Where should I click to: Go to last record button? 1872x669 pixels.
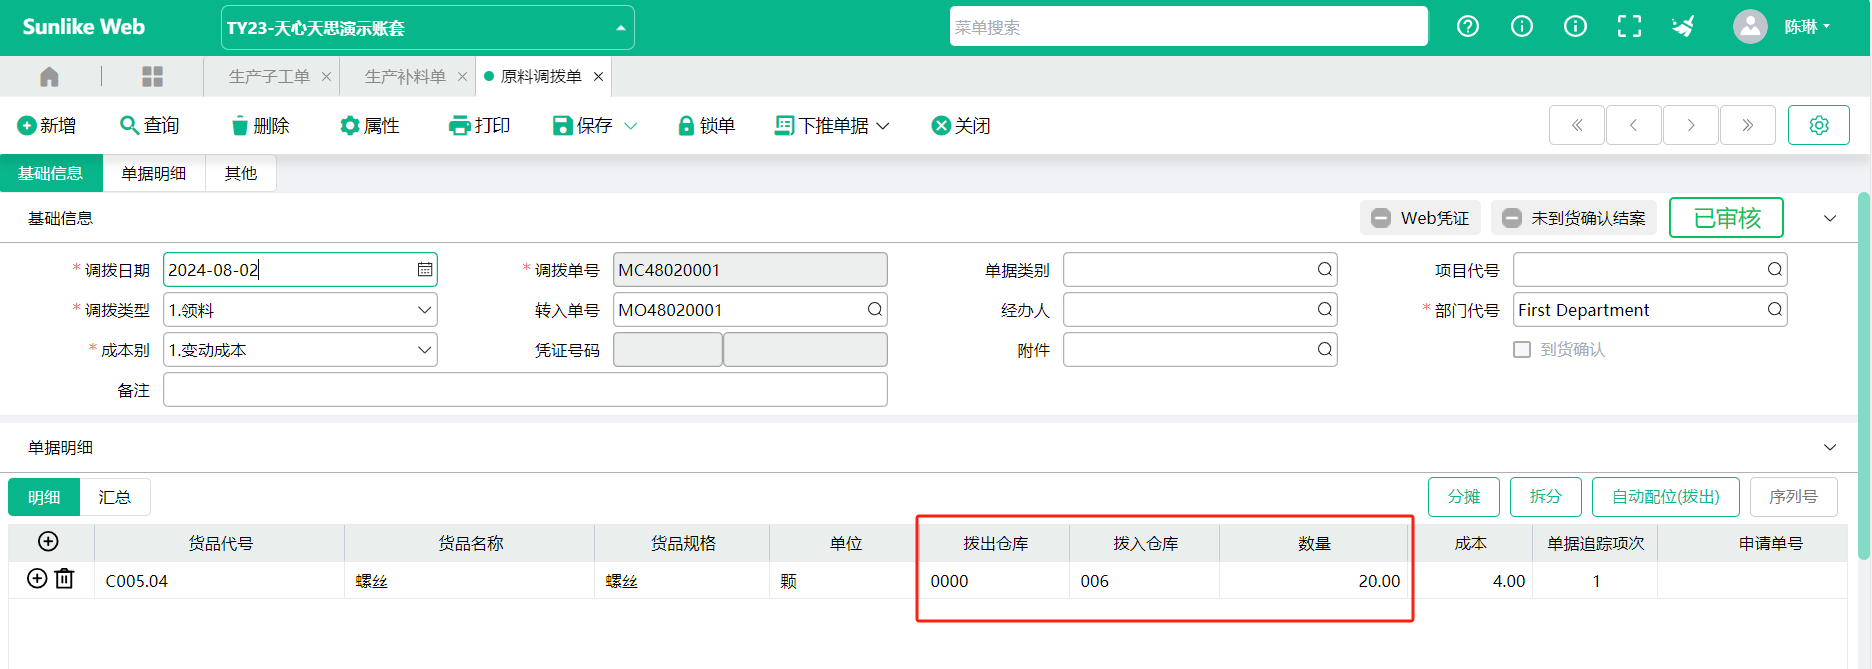coord(1748,125)
